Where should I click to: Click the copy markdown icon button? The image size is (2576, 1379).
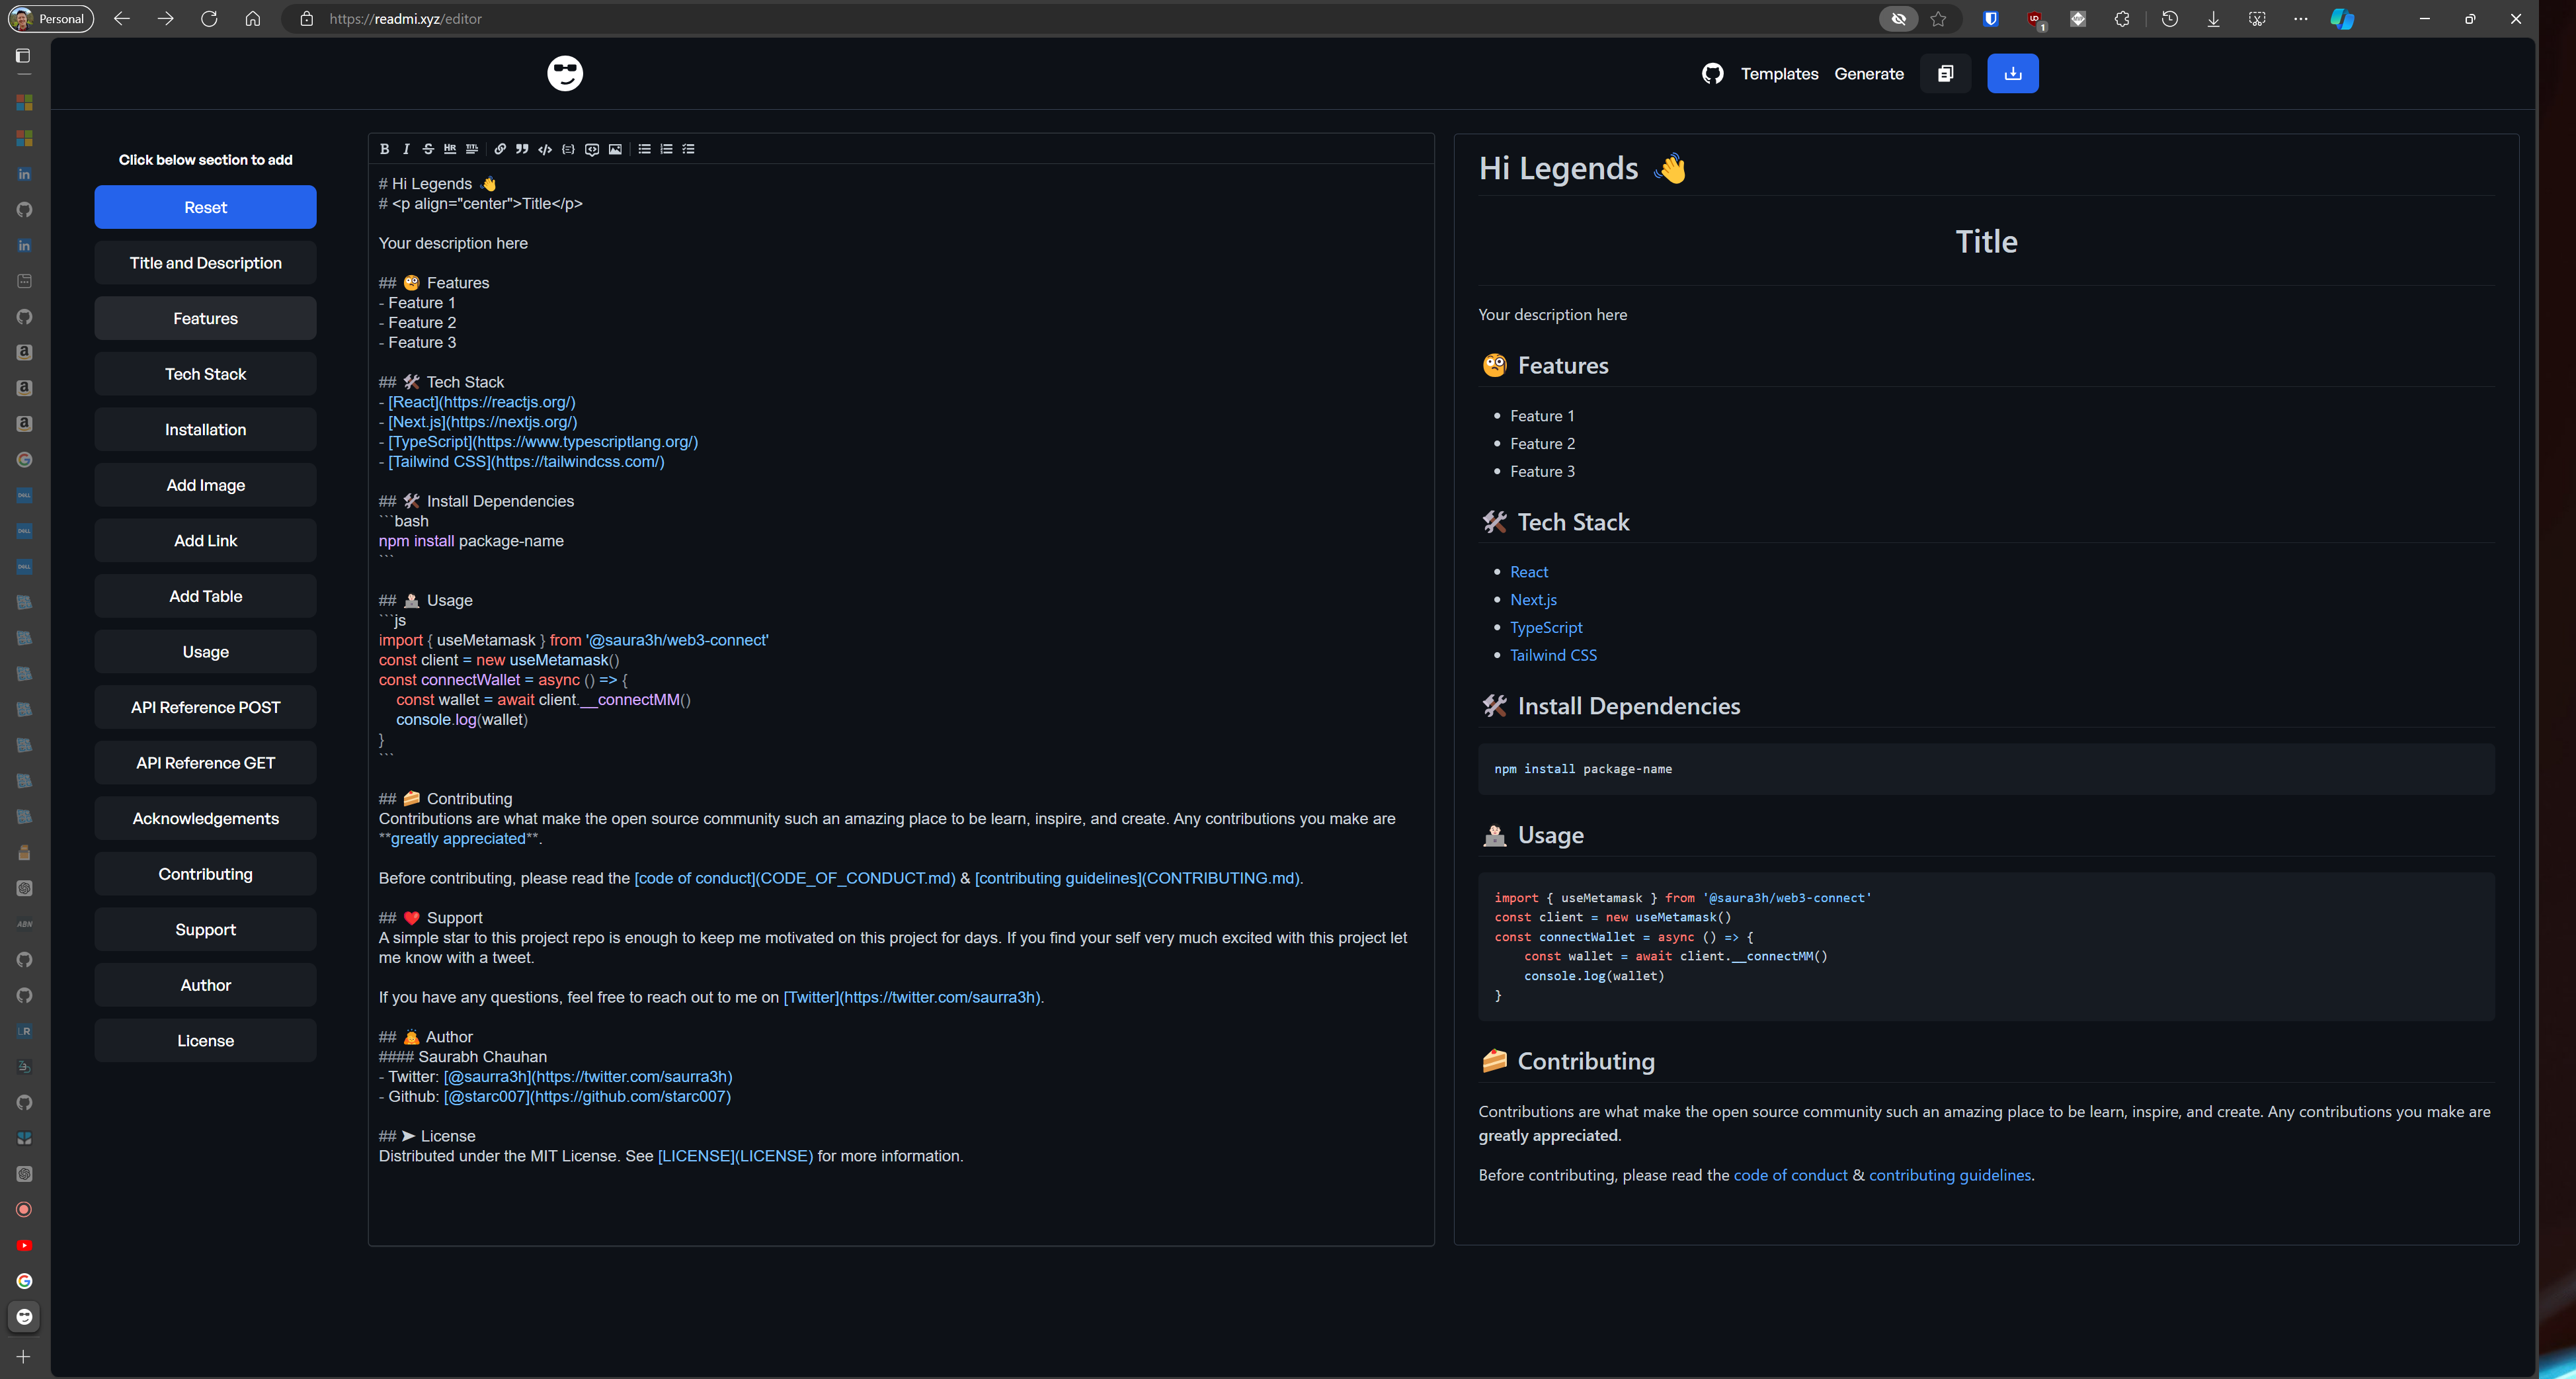1945,73
